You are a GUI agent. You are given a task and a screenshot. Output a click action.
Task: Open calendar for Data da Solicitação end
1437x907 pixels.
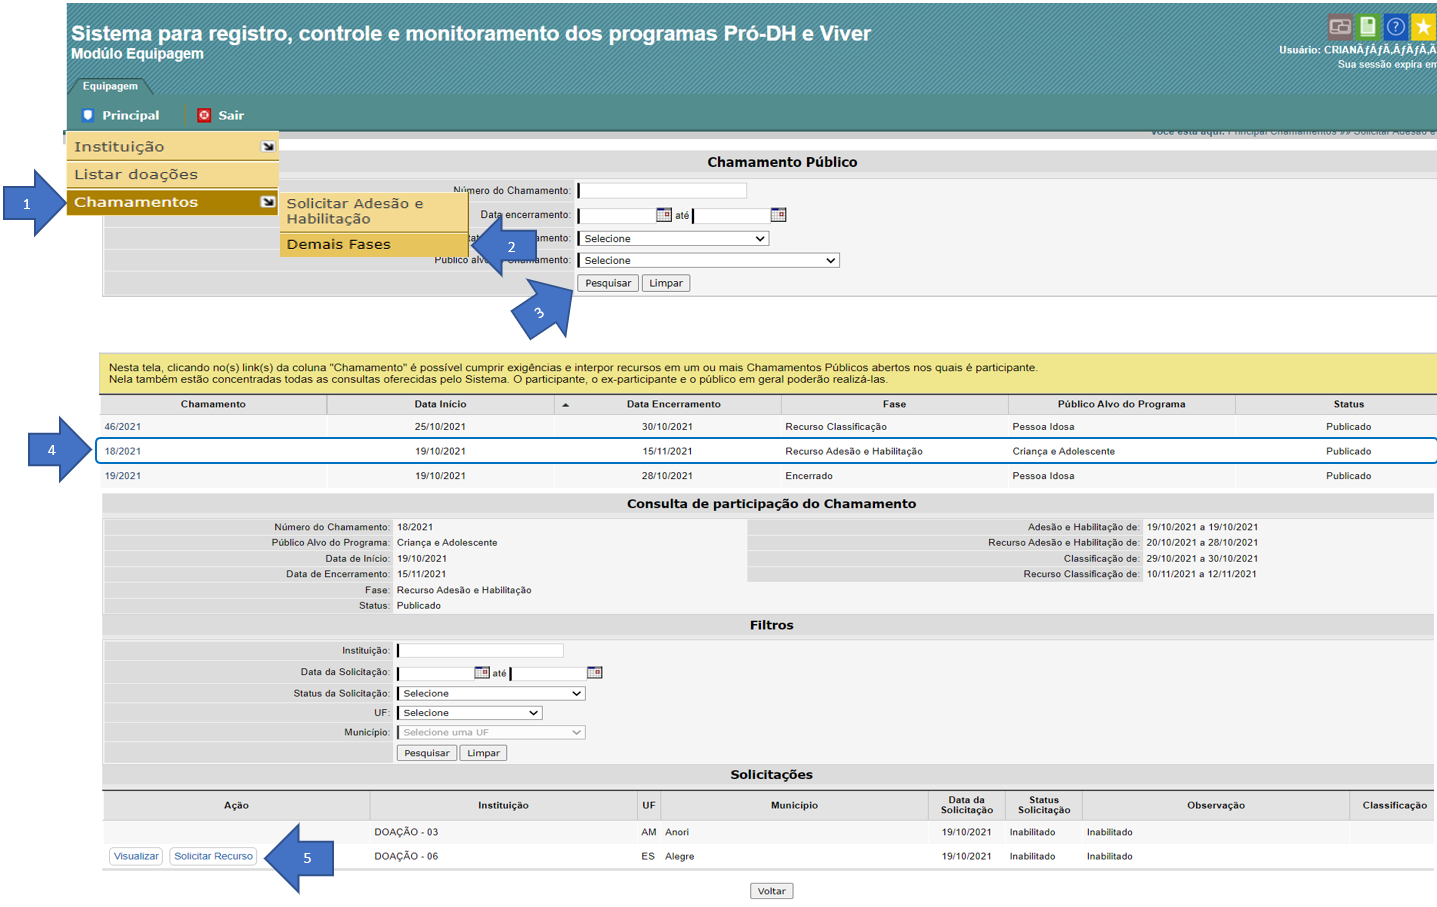(594, 673)
